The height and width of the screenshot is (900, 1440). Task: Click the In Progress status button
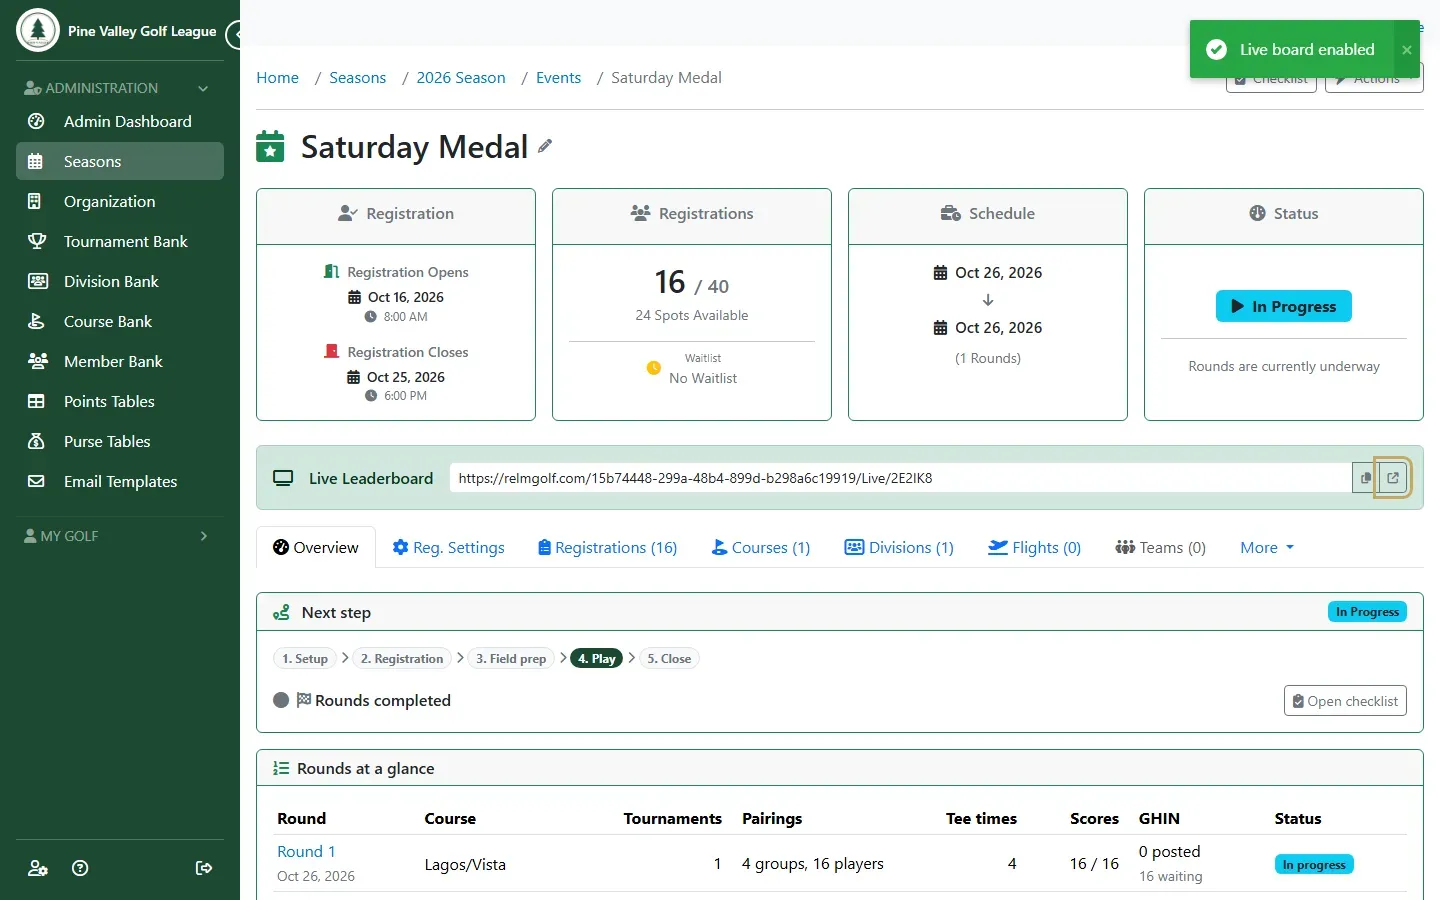click(1283, 306)
